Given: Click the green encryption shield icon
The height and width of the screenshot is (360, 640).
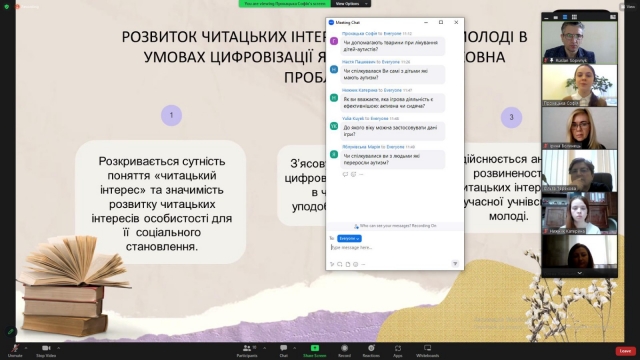Looking at the screenshot, I should click(7, 7).
